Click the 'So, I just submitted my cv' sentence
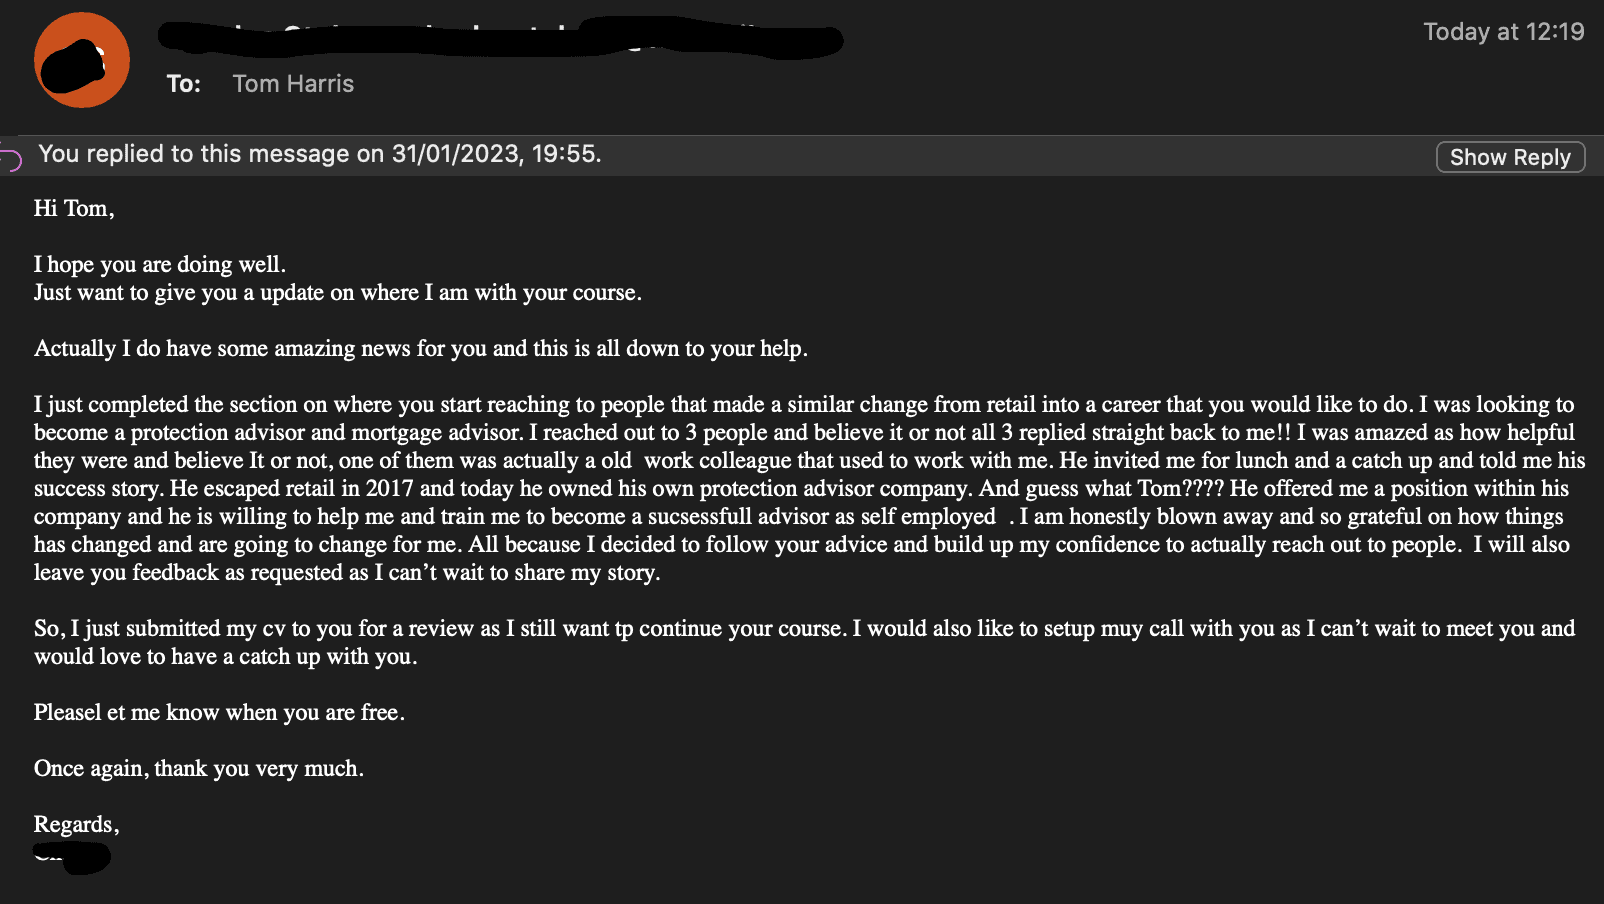 point(440,628)
